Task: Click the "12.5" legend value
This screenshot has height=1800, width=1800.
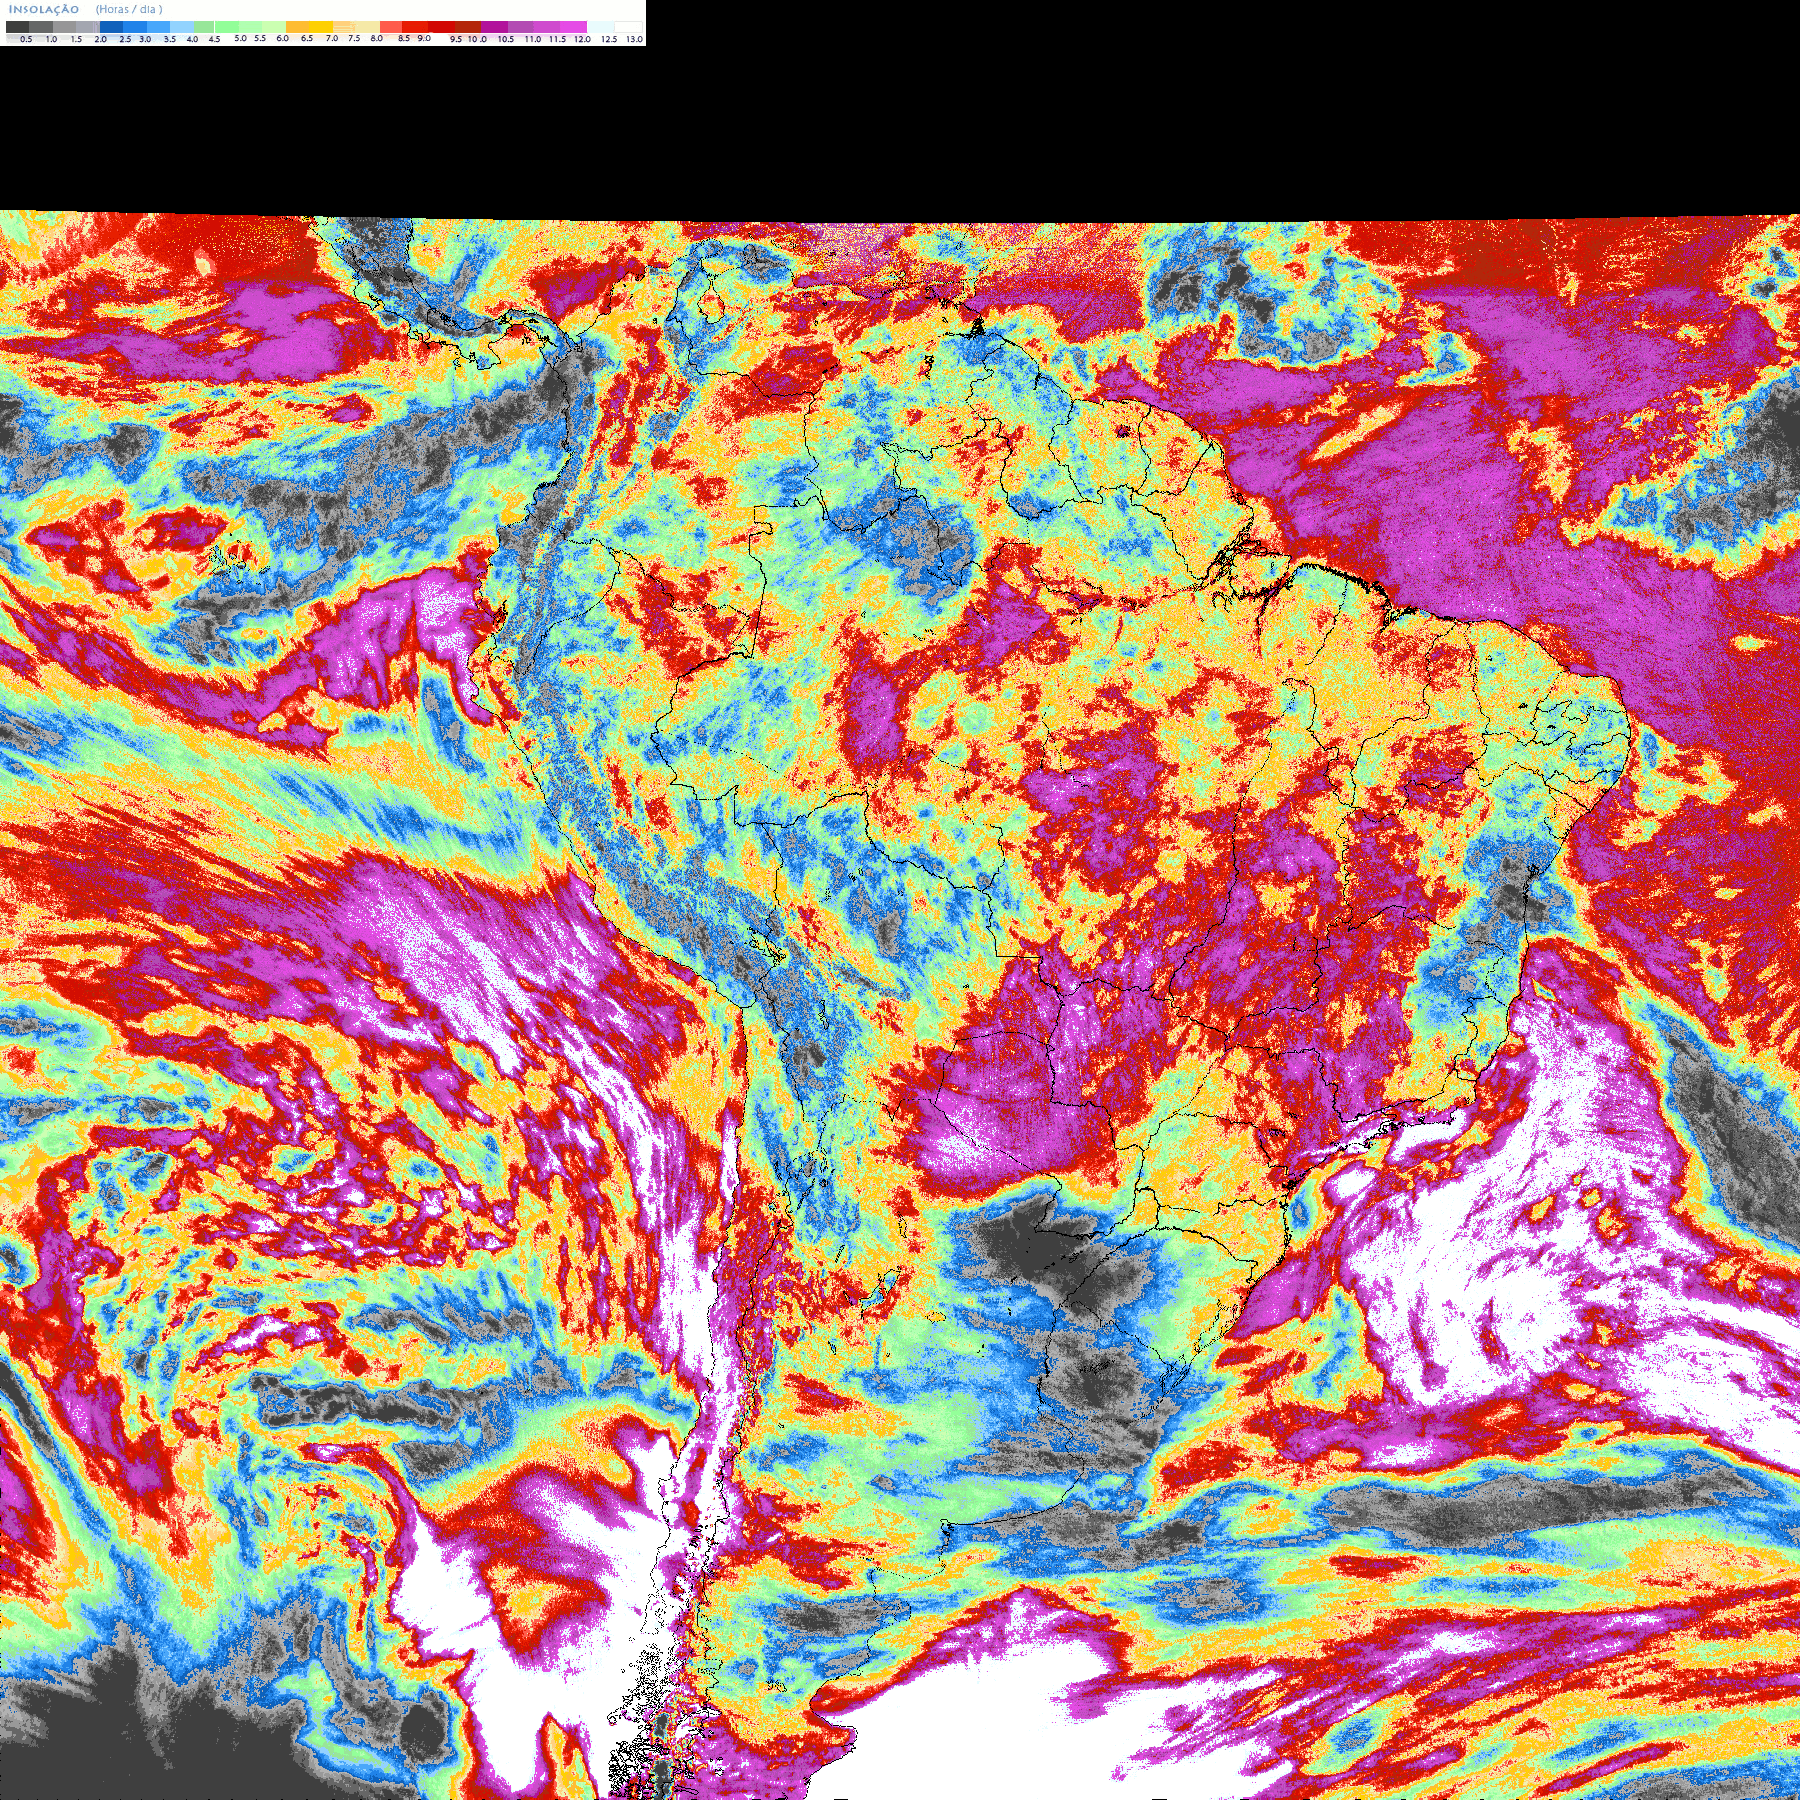Action: tap(609, 39)
